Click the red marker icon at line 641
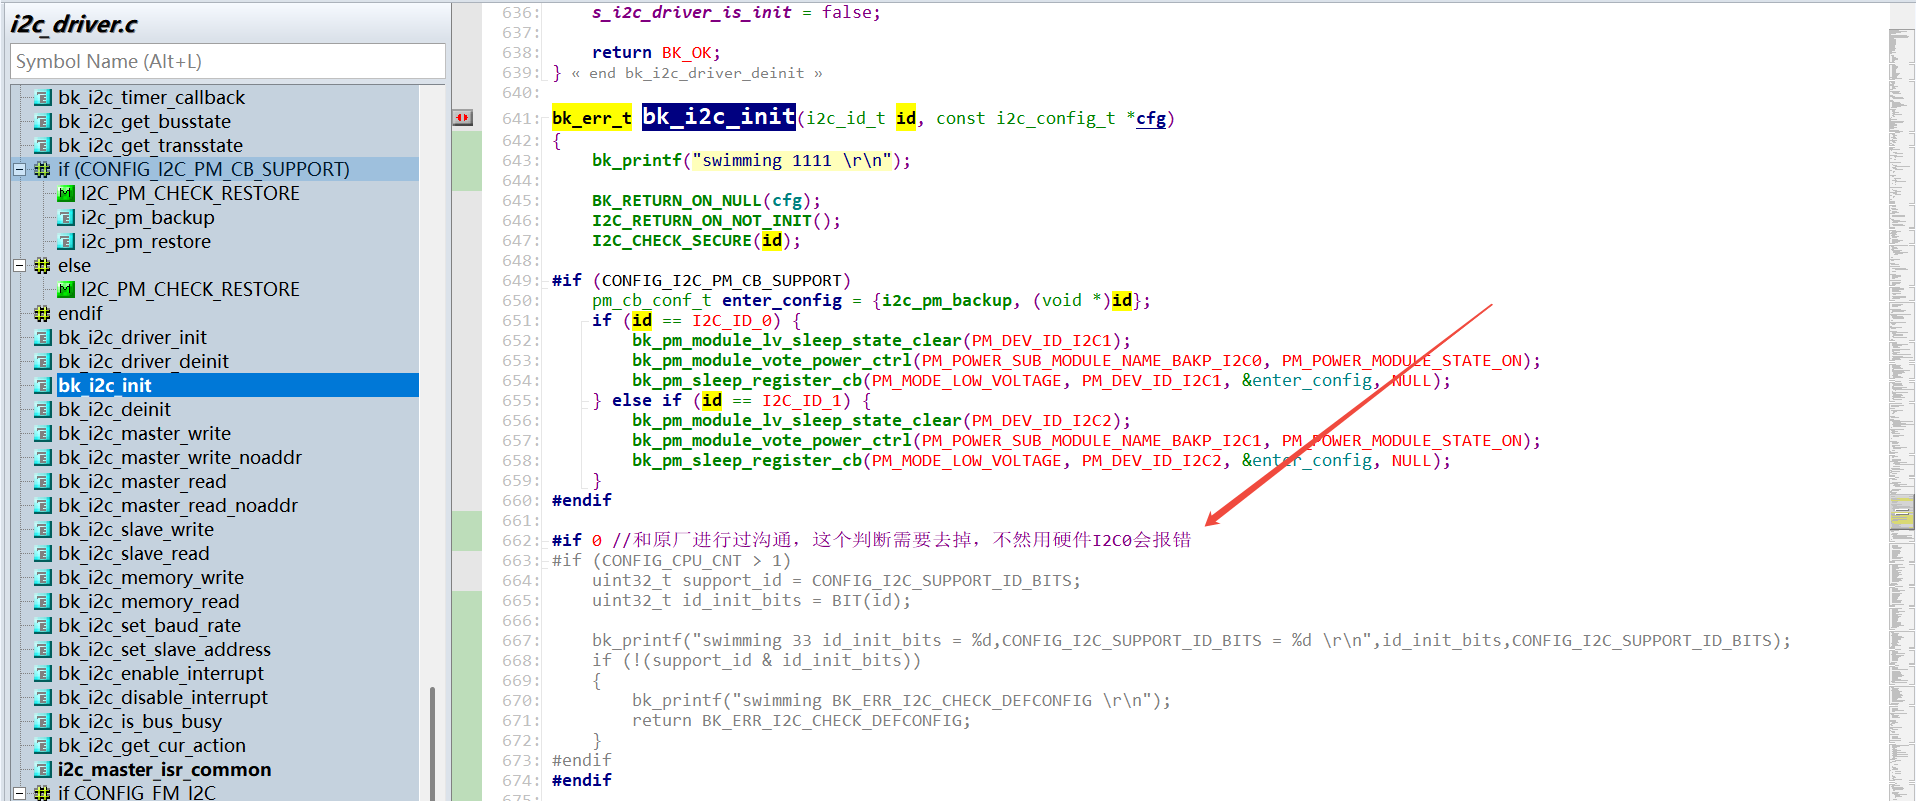The height and width of the screenshot is (801, 1916). 462,118
